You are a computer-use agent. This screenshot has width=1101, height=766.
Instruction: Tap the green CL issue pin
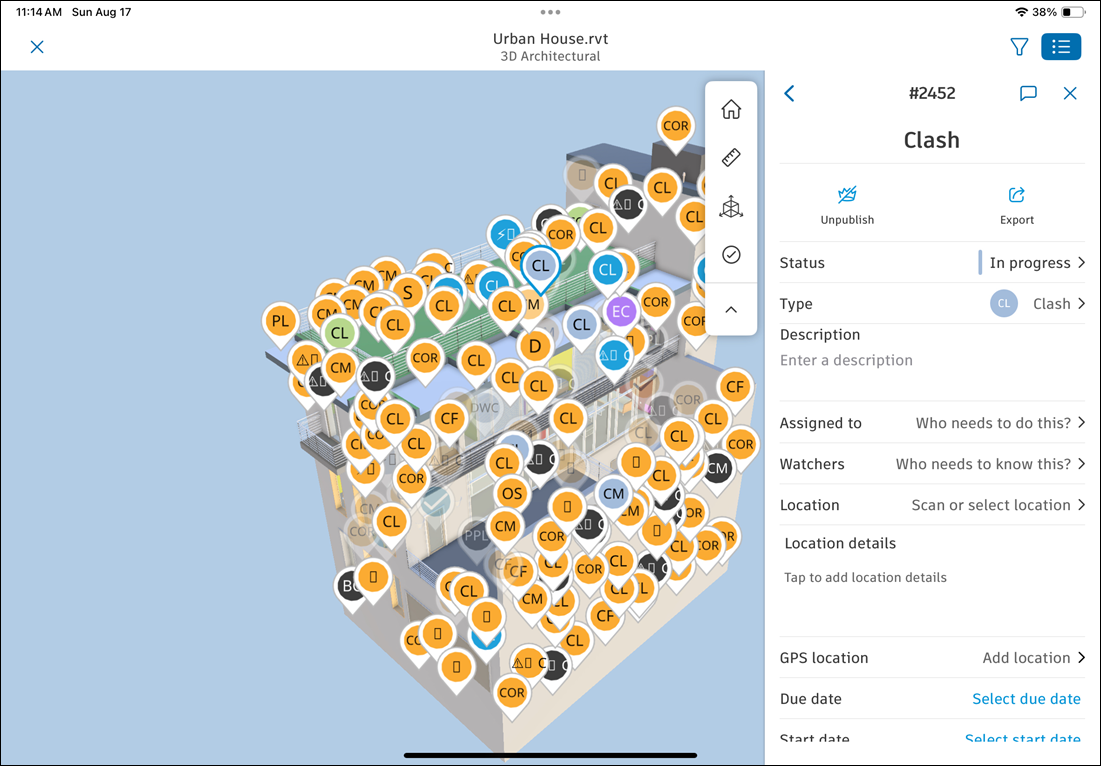340,333
